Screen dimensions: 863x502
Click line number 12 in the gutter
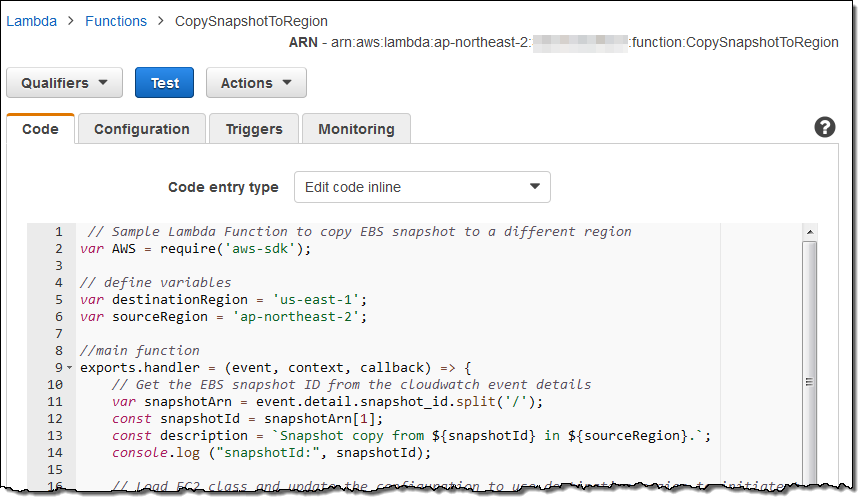point(55,418)
